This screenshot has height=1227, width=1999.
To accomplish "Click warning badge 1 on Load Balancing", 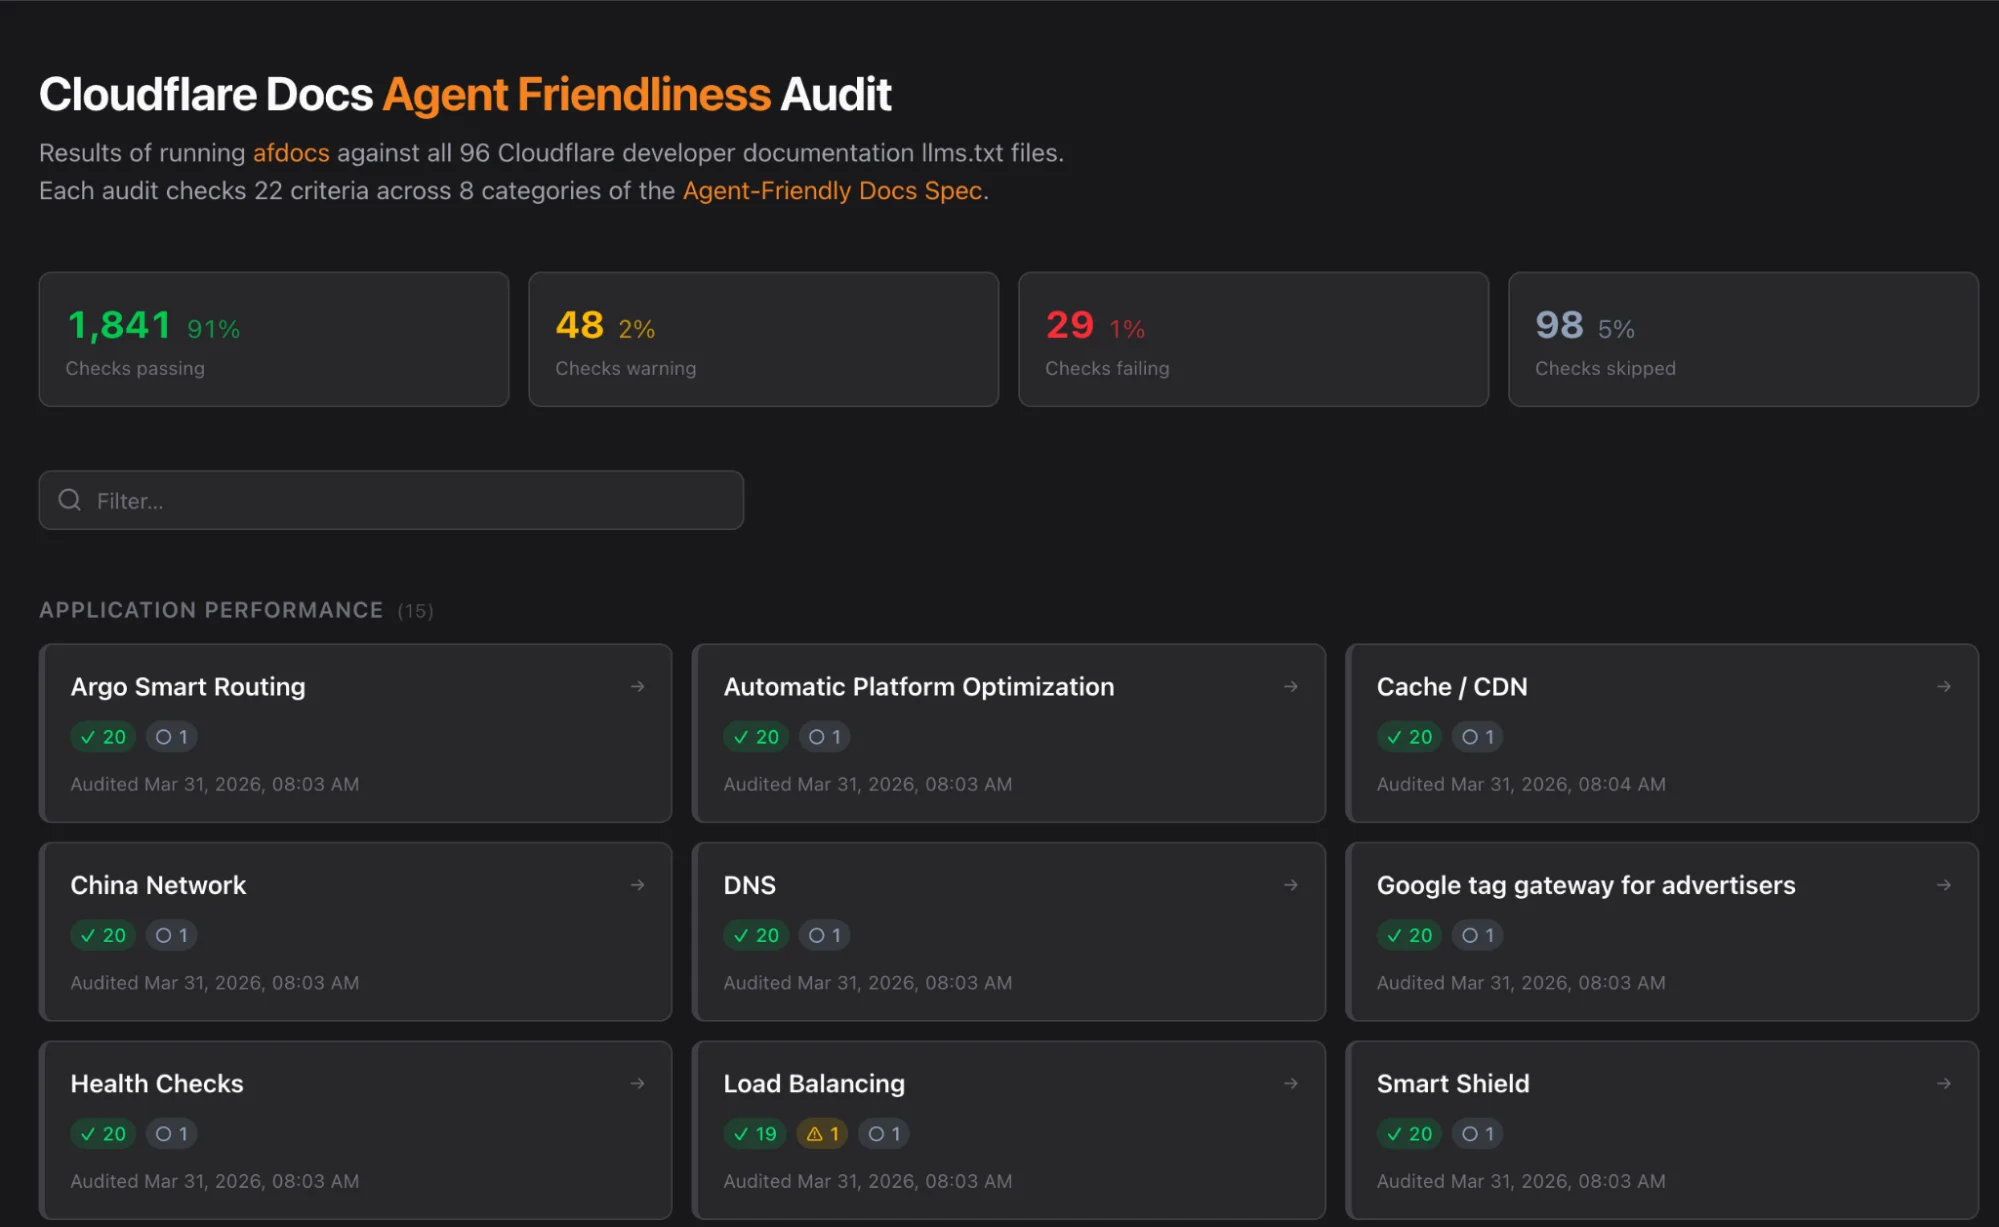I will [822, 1134].
